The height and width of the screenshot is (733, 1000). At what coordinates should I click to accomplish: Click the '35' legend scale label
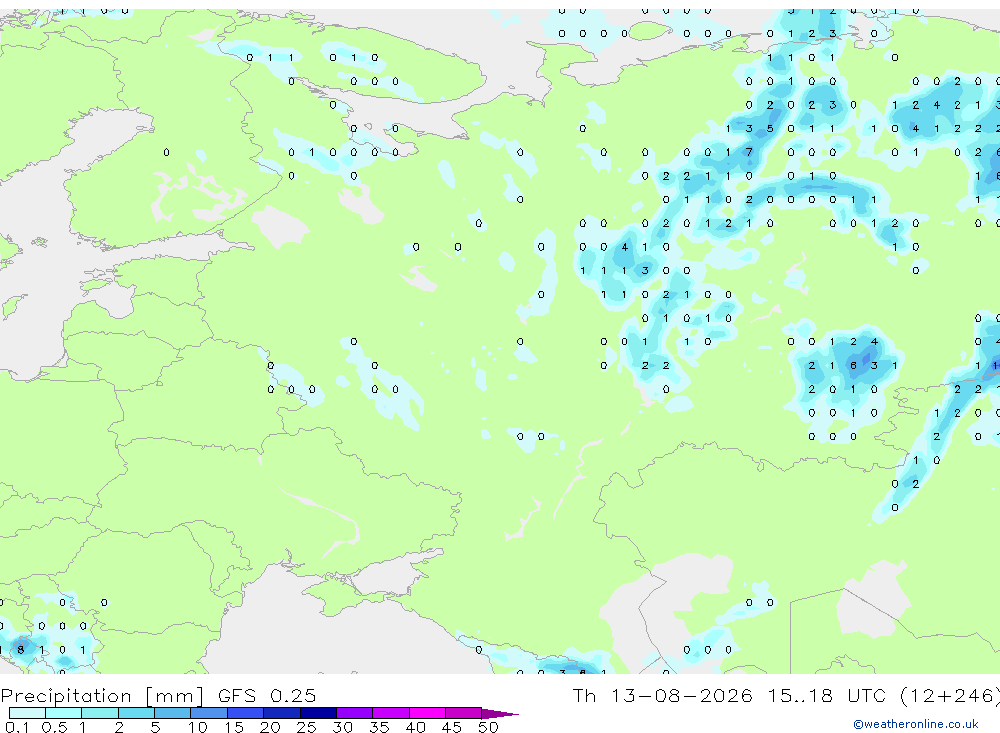coord(379,727)
